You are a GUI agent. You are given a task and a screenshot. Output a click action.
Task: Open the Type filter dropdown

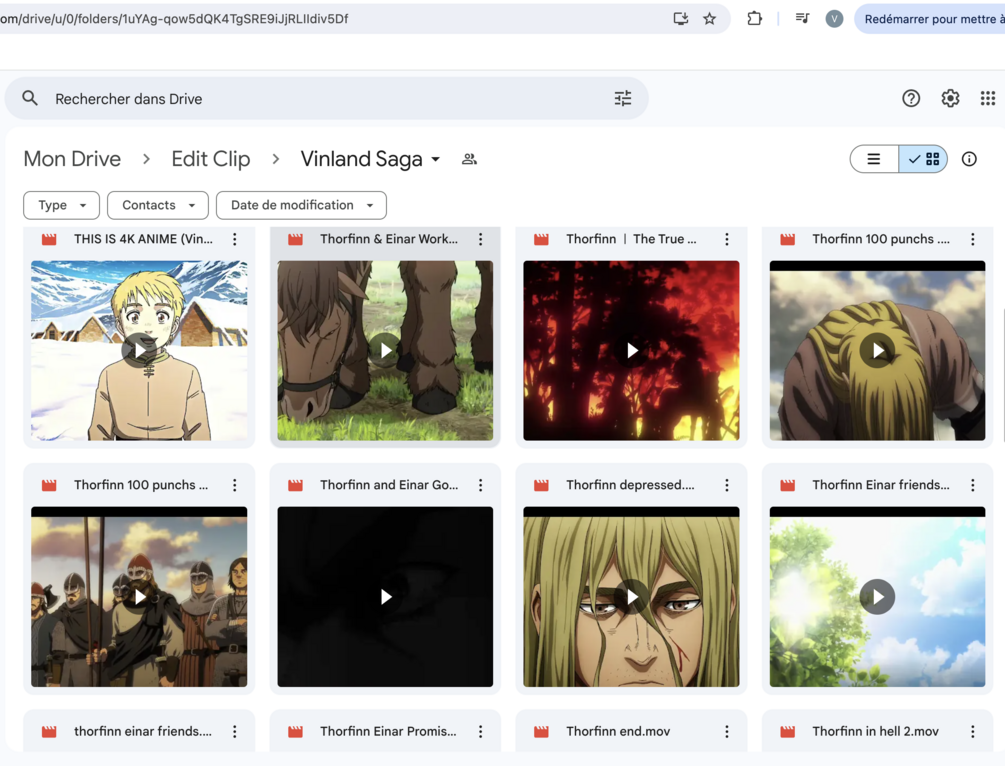click(62, 205)
